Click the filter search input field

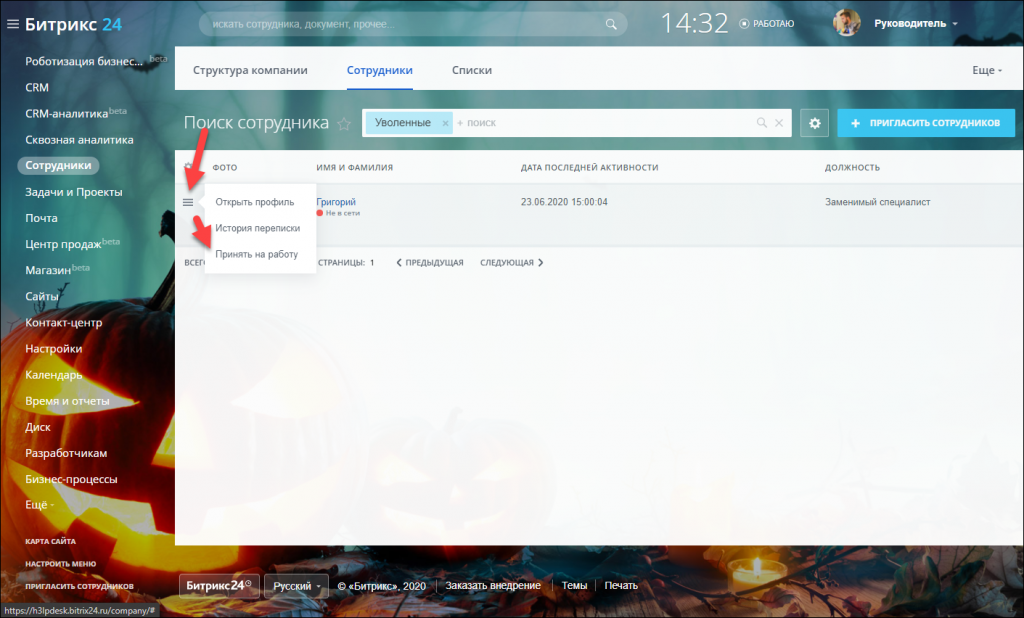(604, 123)
